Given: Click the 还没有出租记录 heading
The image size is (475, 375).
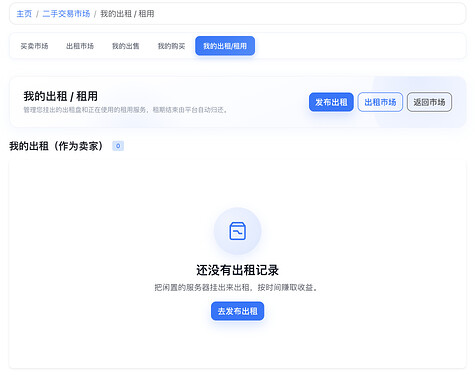Looking at the screenshot, I should [x=237, y=270].
